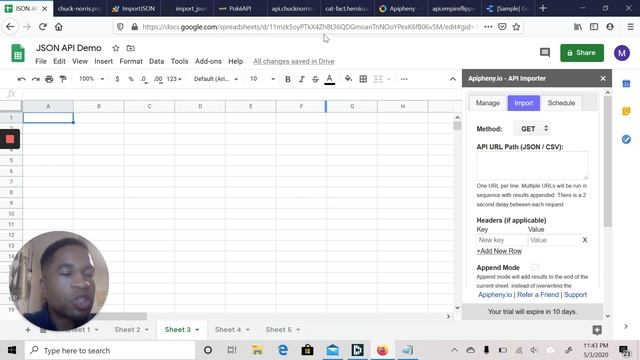Screen dimensions: 640x360
Task: Click +Add New Row link
Action: pos(499,251)
